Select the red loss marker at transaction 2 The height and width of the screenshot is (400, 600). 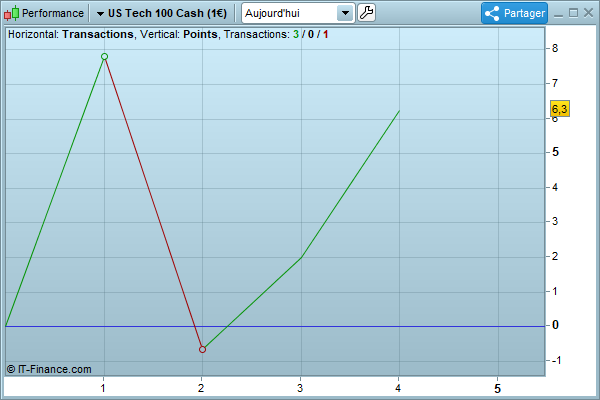coord(202,349)
